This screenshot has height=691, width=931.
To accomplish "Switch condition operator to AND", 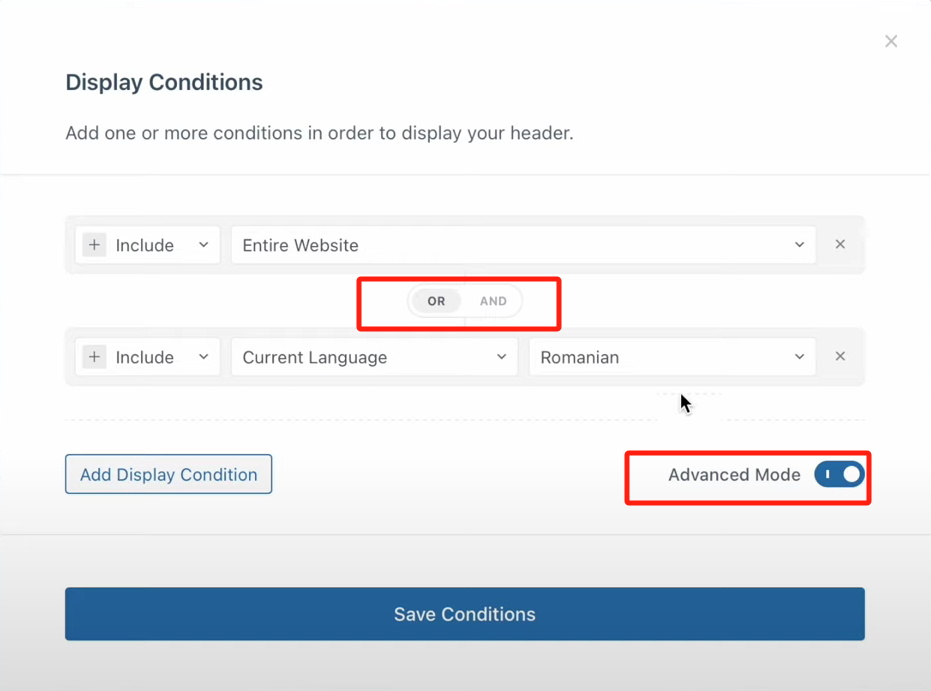I will 493,301.
